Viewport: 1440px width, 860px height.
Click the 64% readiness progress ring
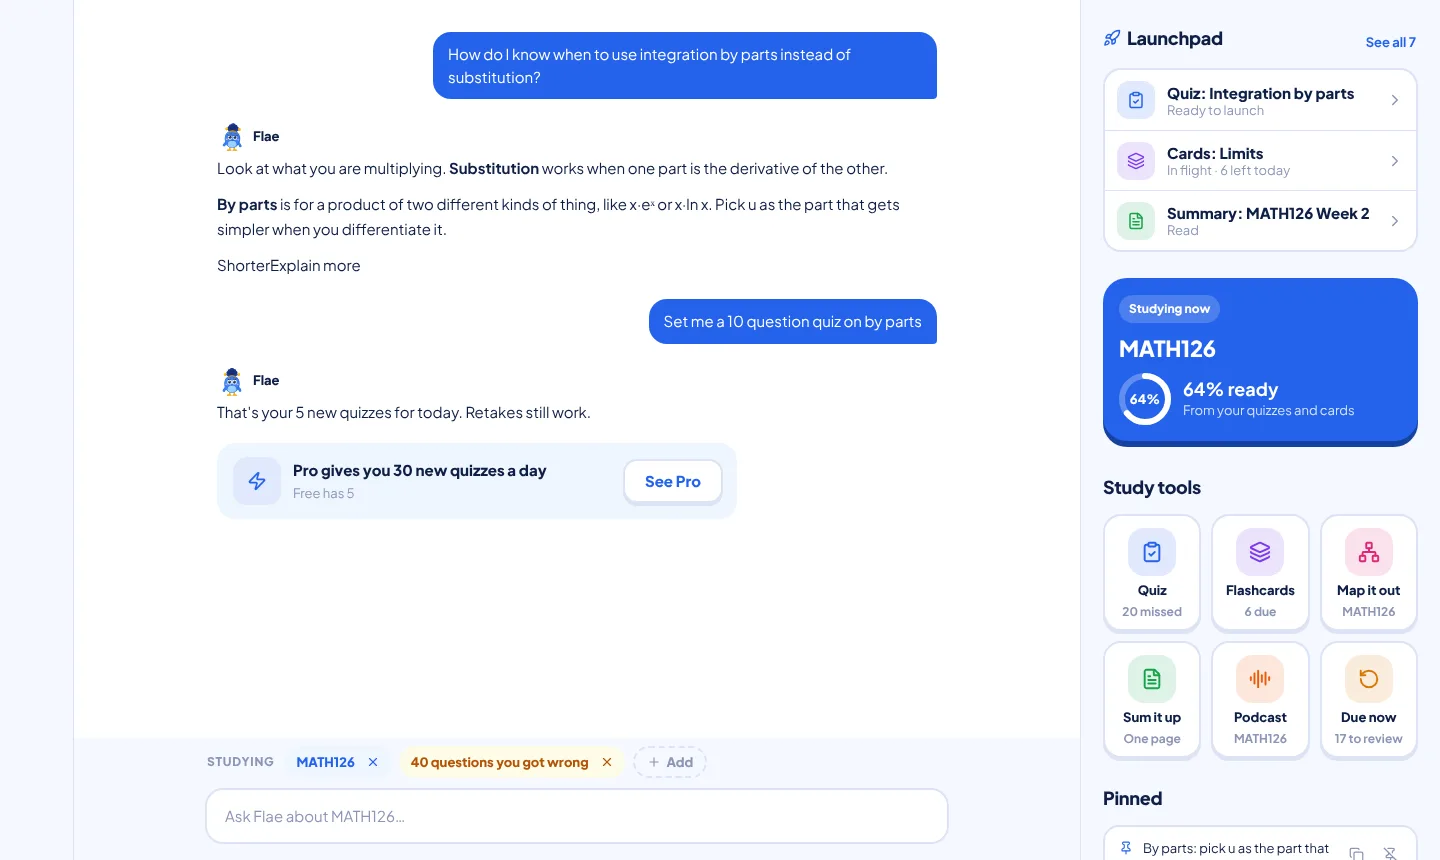[1145, 399]
